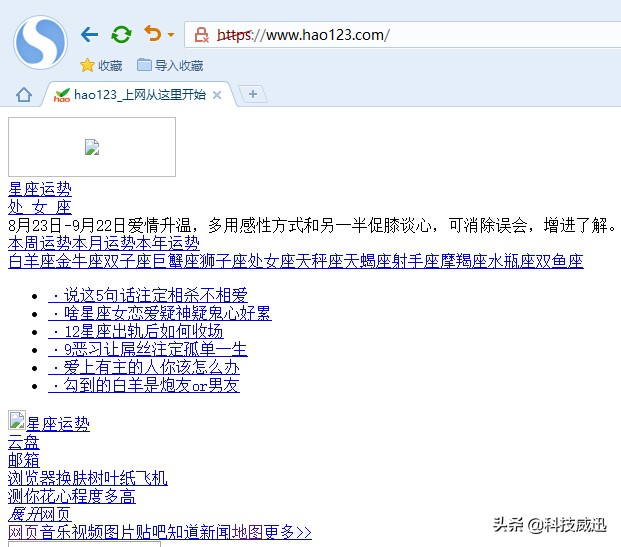Select 狮子座 zodiac link
Image resolution: width=621 pixels, height=547 pixels.
tap(223, 261)
